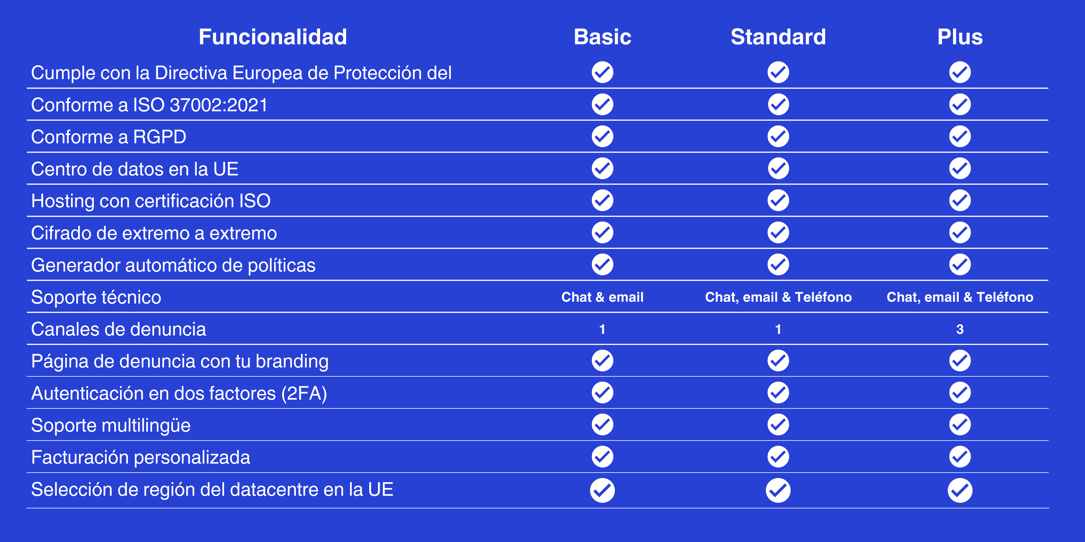Click the Plus checkmark for Facturación personalizada
The height and width of the screenshot is (542, 1085).
pos(960,456)
